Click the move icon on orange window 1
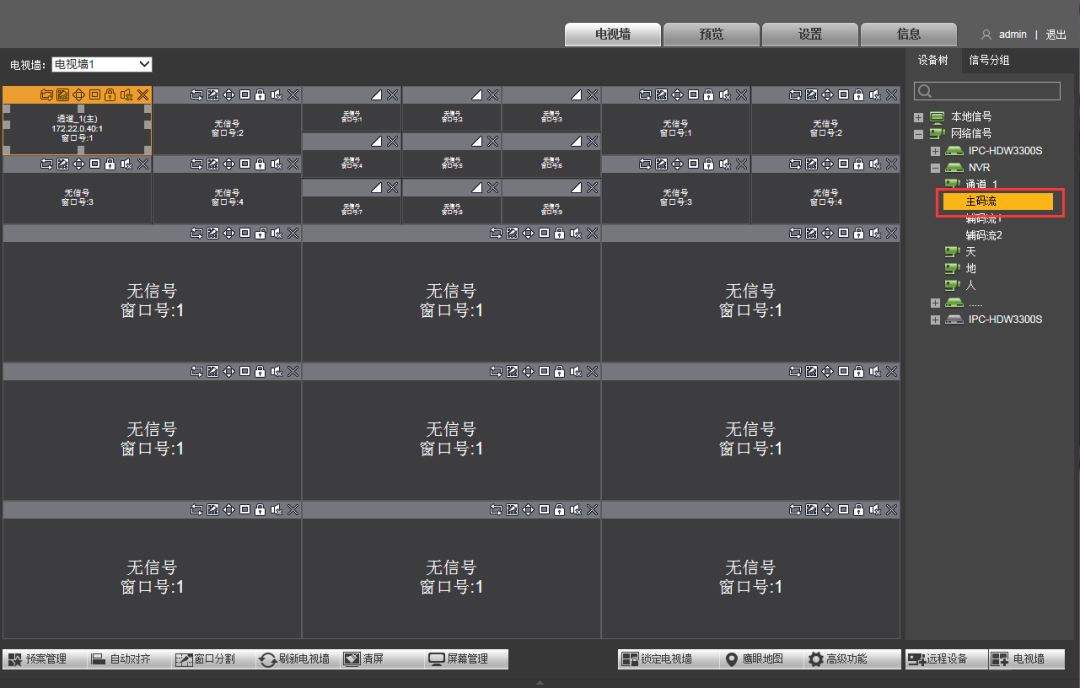 79,95
